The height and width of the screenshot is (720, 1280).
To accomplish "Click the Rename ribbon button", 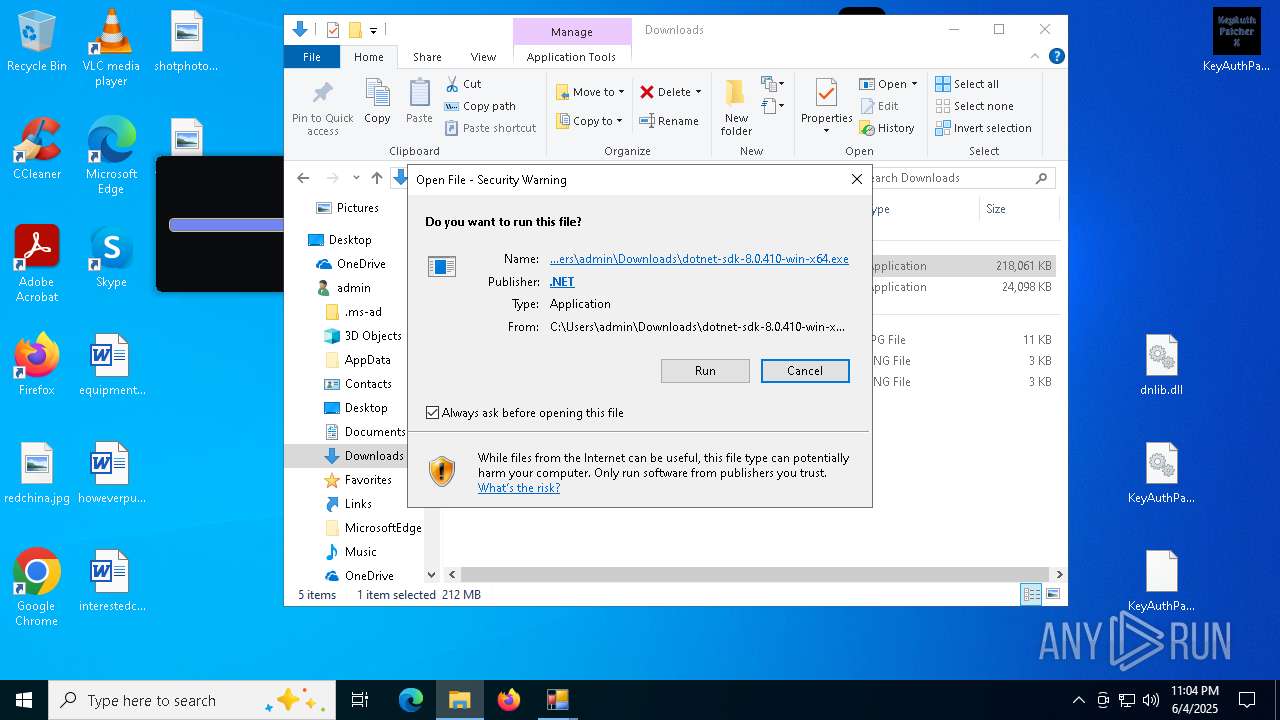I will 670,121.
